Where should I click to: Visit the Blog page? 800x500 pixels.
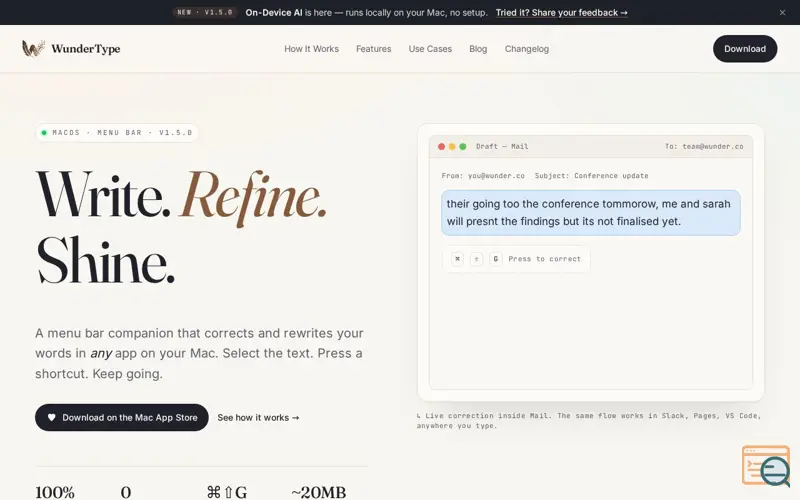point(478,49)
